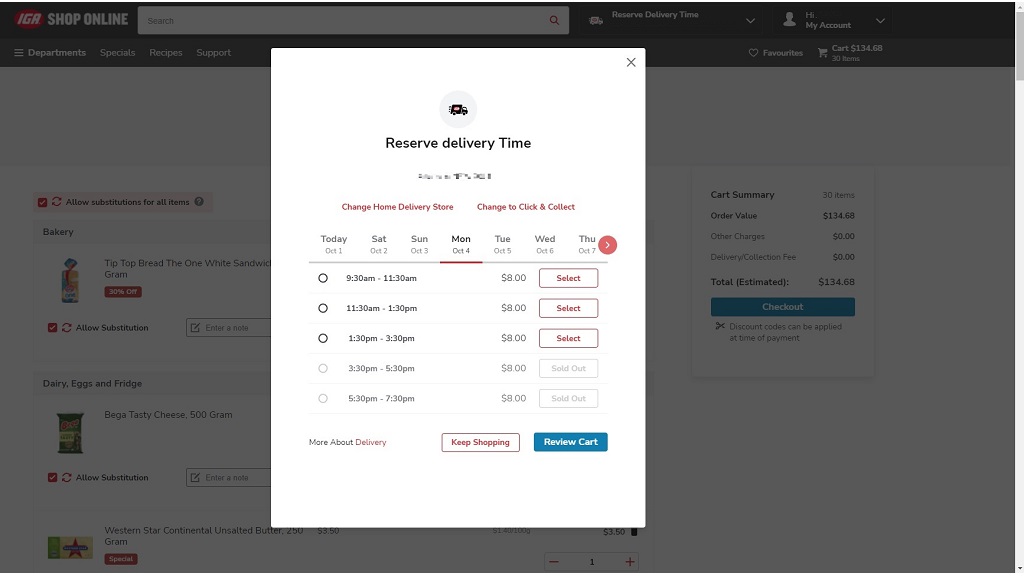Choose the 11:30am - 1:30pm radio option

point(323,308)
